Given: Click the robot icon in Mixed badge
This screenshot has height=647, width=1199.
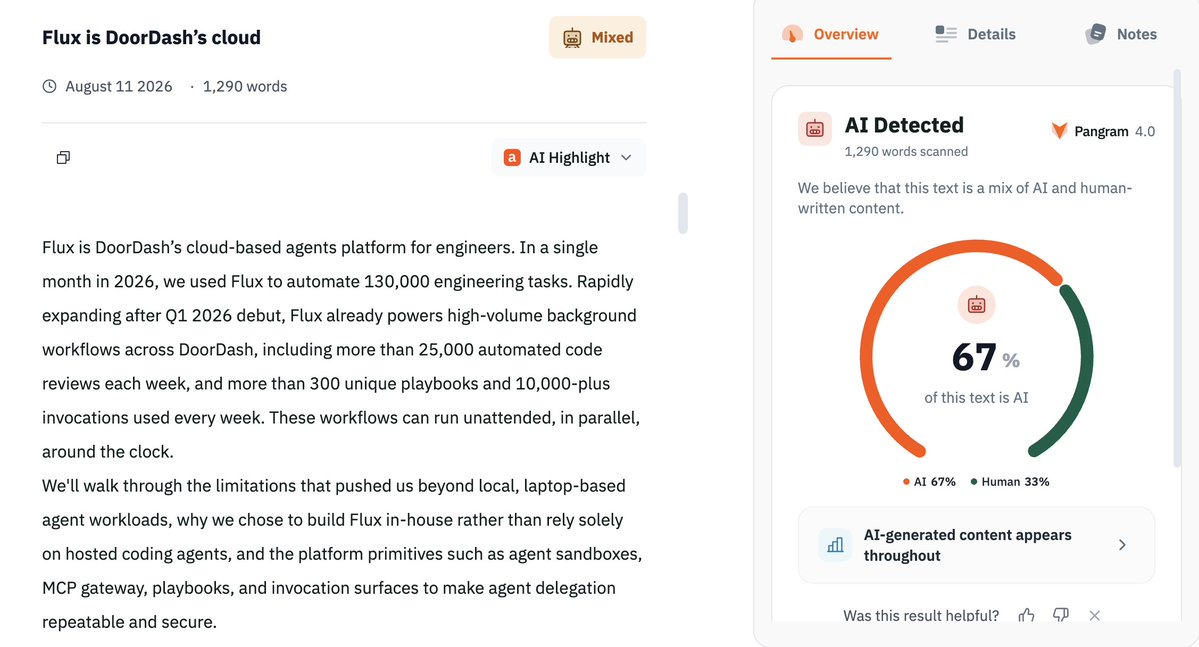Looking at the screenshot, I should coord(572,37).
